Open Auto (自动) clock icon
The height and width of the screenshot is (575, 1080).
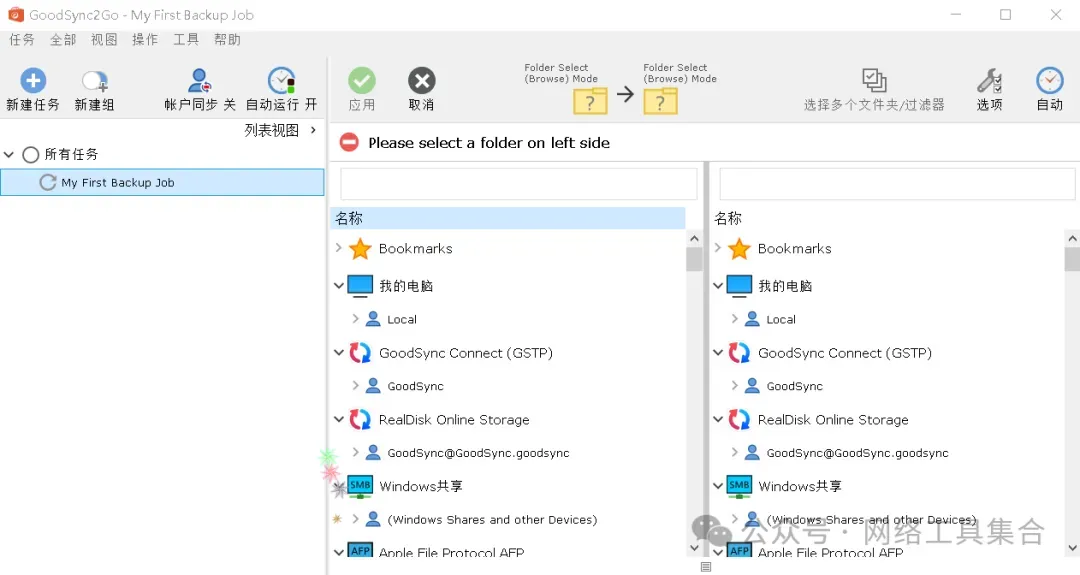tap(1050, 81)
